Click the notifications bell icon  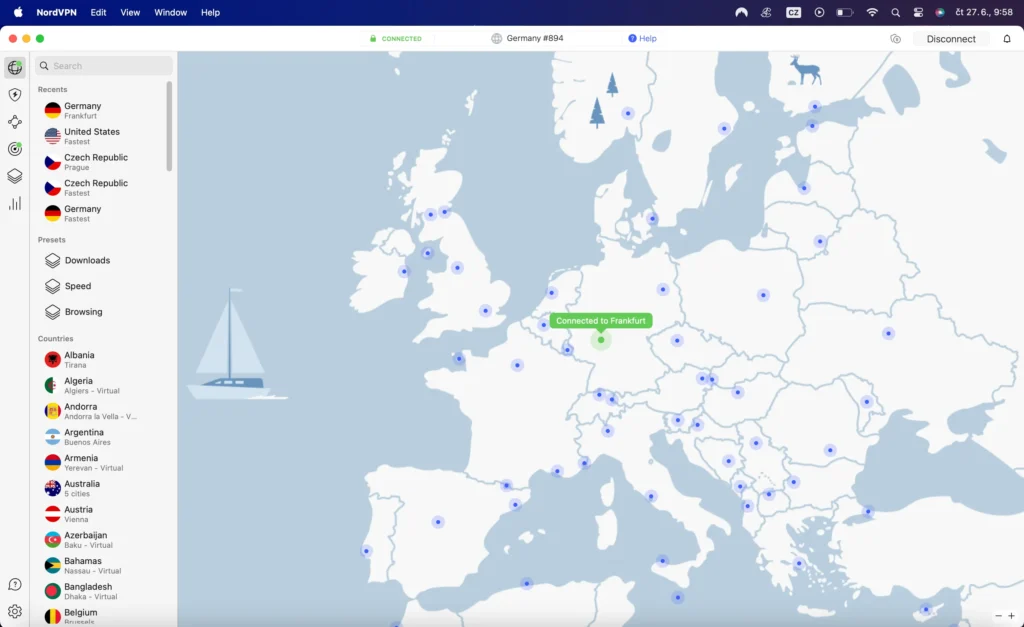coord(1006,39)
